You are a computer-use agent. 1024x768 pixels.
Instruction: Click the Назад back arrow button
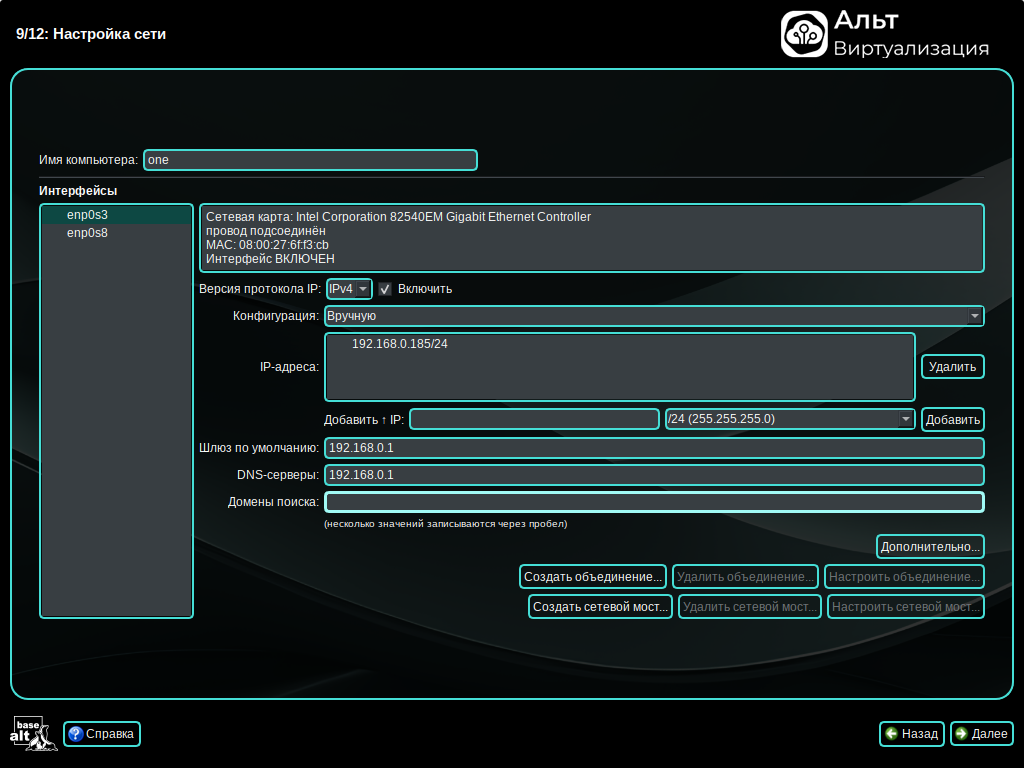pyautogui.click(x=911, y=734)
